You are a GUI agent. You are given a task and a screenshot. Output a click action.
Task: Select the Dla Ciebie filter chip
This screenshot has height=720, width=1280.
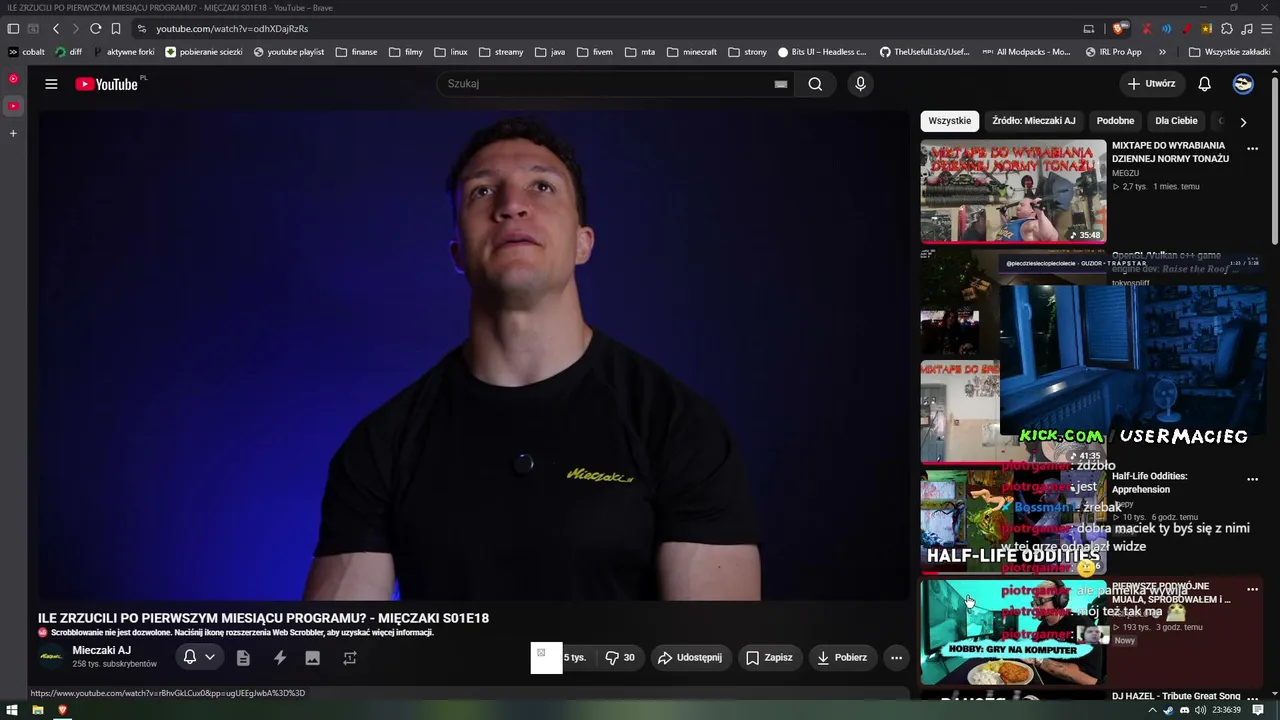point(1176,121)
